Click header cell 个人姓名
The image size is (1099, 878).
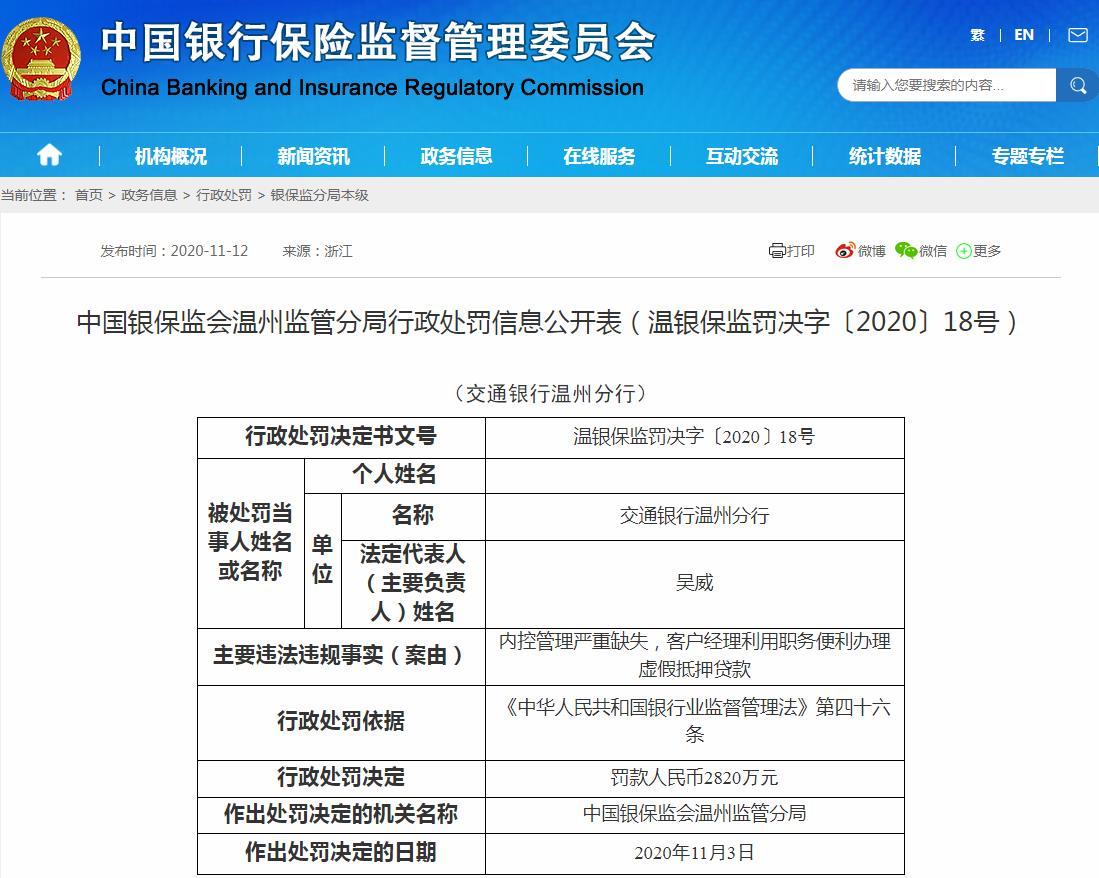[395, 476]
